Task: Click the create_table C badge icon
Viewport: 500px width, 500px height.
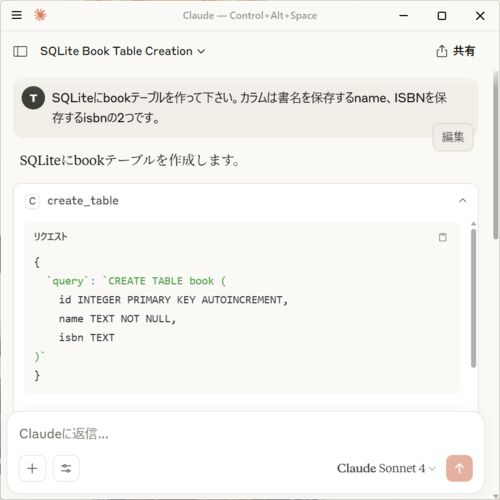Action: coord(32,201)
